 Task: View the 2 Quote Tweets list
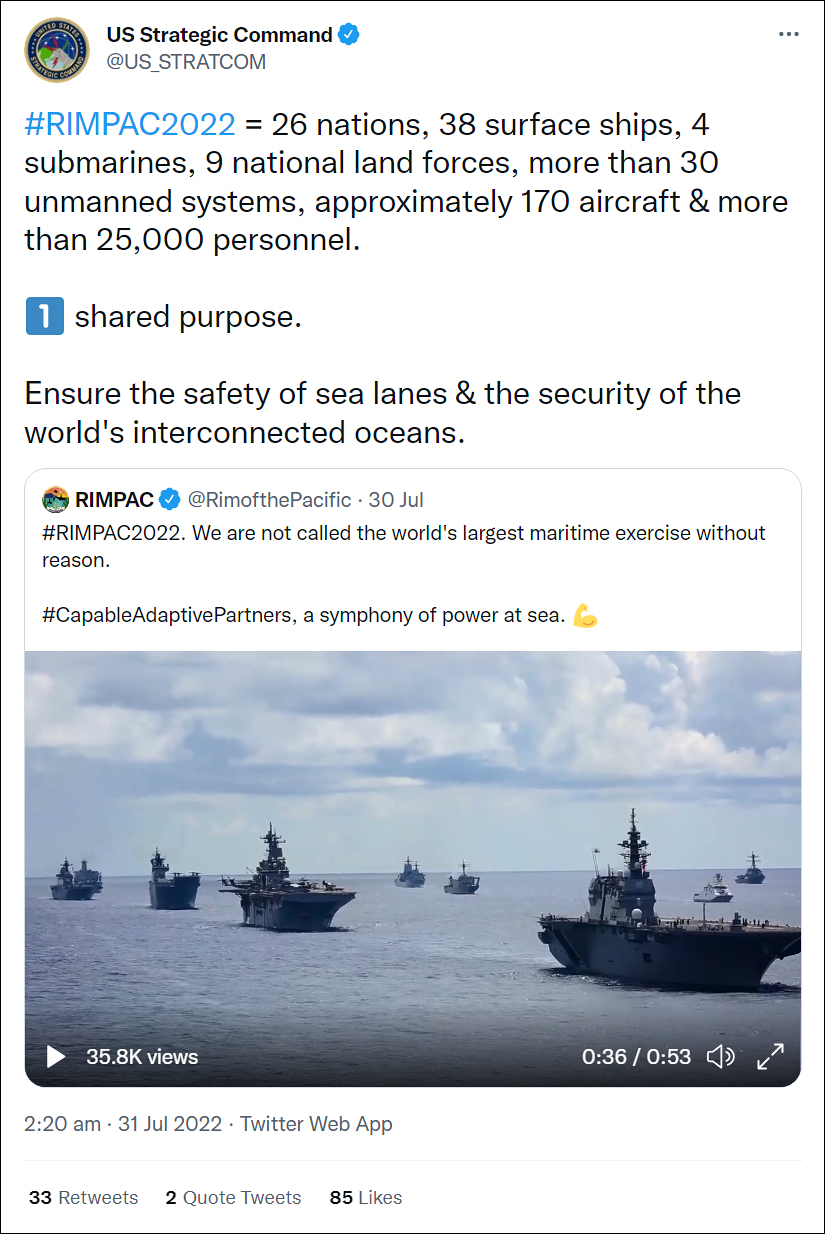(233, 1197)
